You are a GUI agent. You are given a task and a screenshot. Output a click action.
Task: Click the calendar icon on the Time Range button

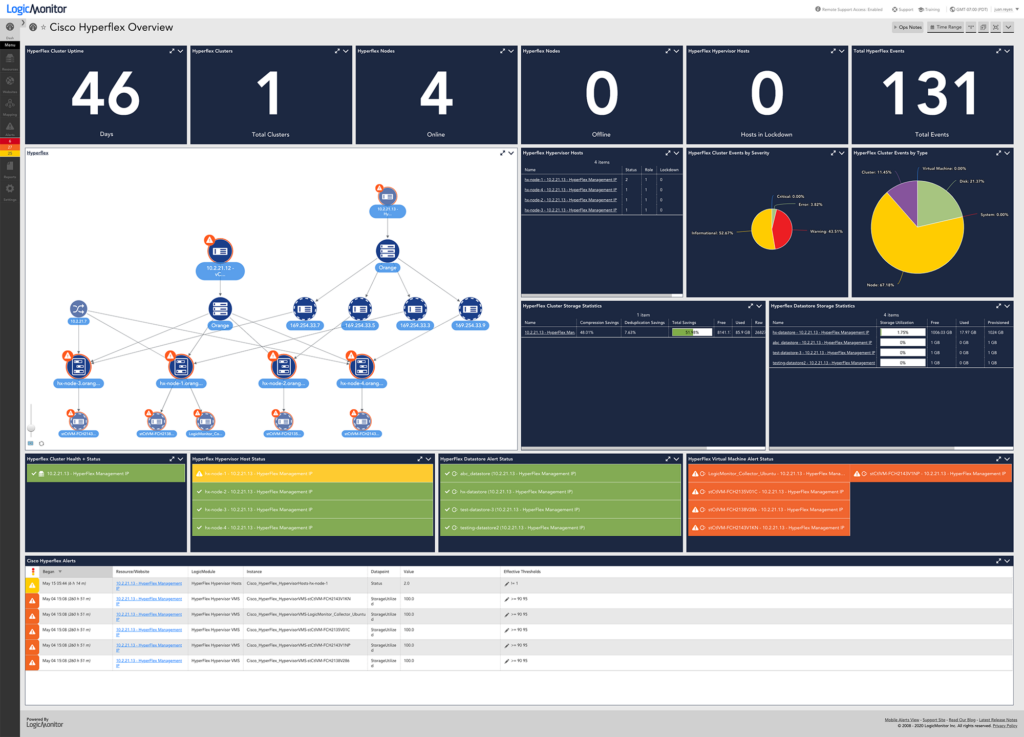coord(931,27)
